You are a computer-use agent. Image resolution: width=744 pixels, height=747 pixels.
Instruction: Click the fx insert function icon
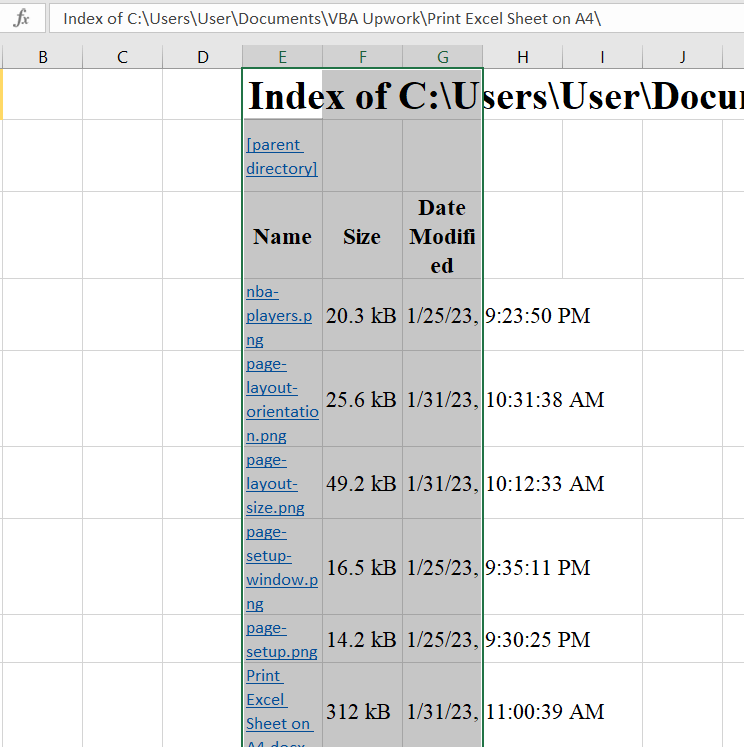click(21, 19)
